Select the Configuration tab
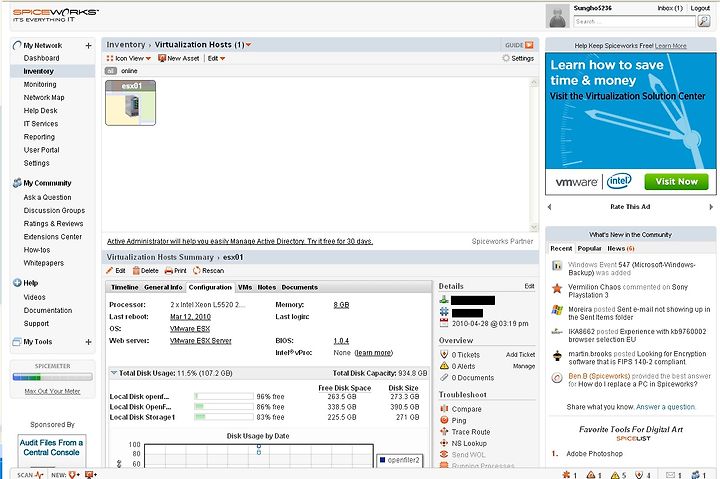 point(210,287)
